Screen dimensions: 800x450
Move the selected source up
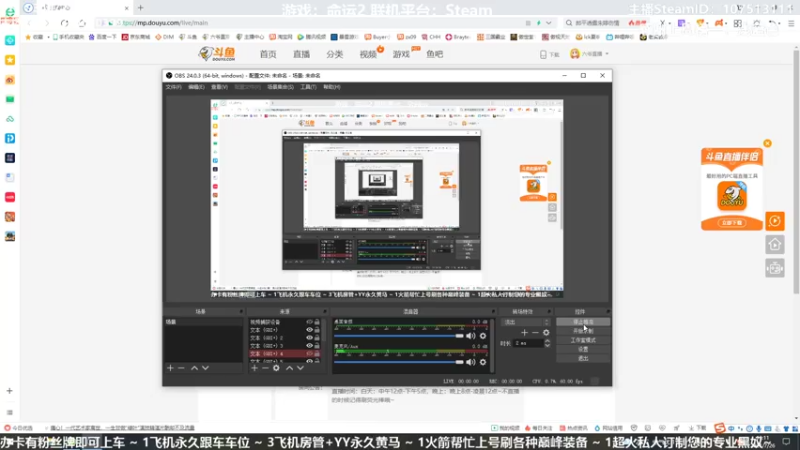point(289,368)
